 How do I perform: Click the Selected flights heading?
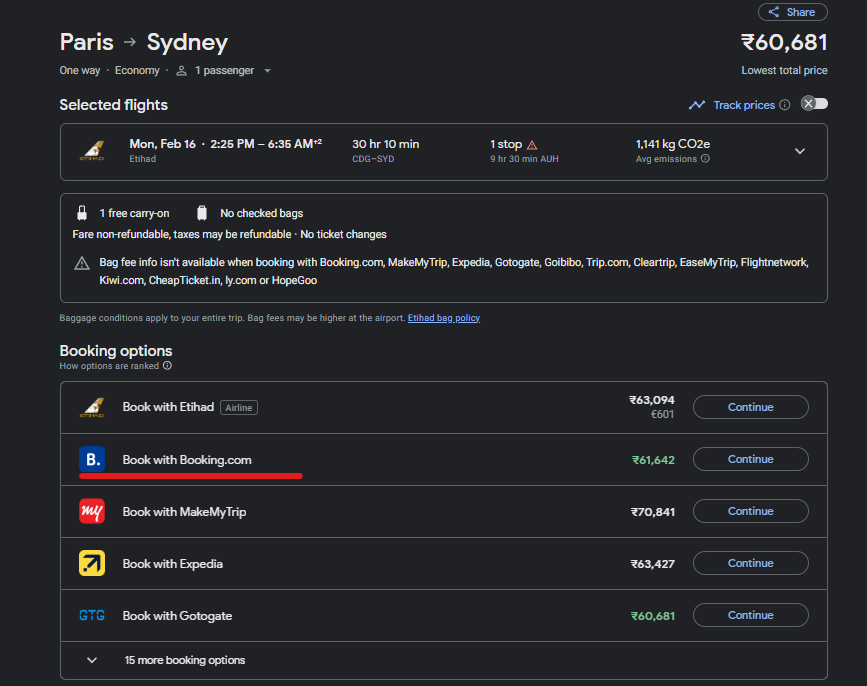[x=113, y=105]
